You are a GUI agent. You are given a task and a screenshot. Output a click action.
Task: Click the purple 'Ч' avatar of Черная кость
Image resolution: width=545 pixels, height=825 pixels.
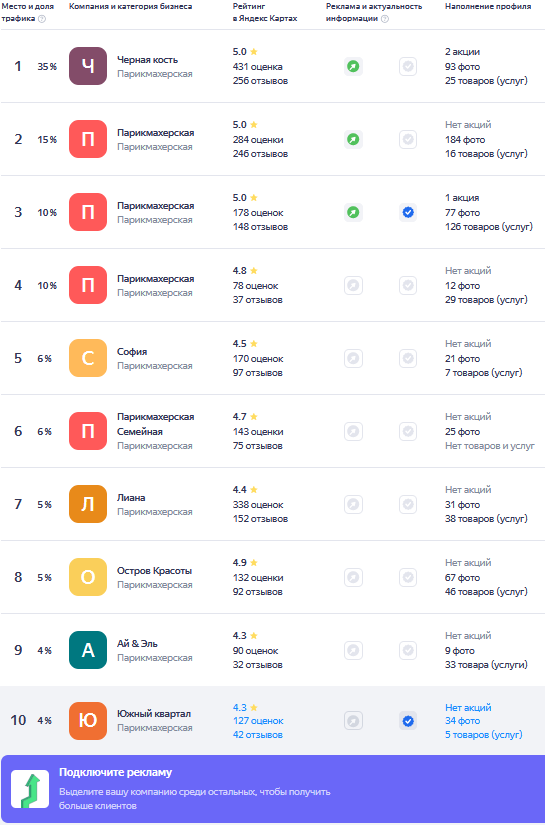(x=88, y=66)
